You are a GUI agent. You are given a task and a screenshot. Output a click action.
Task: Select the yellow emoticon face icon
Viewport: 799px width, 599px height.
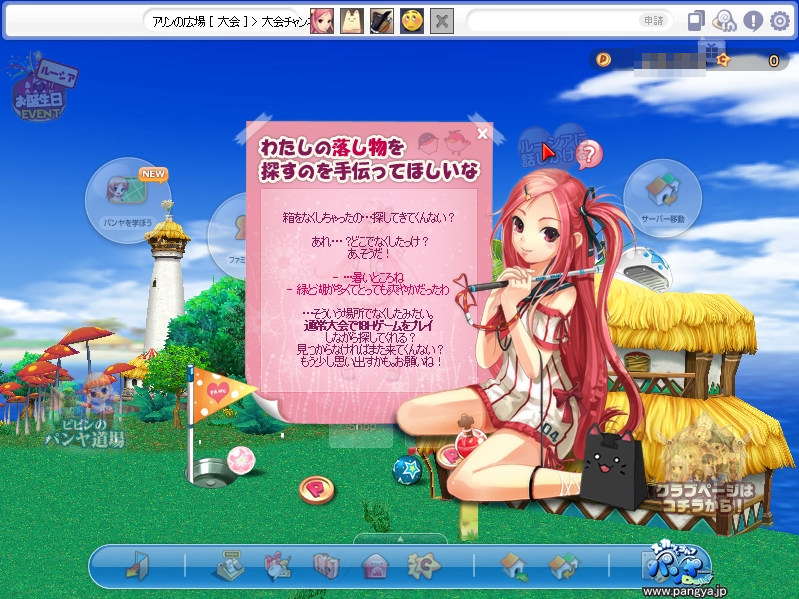click(412, 21)
